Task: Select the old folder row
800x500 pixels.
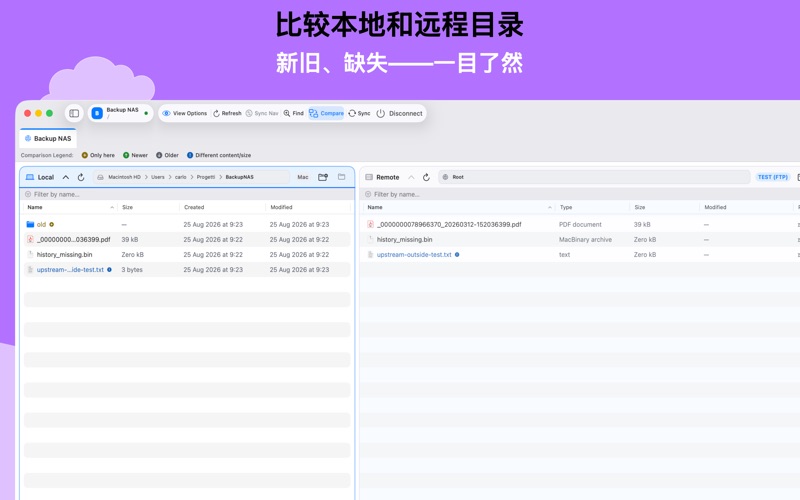Action: pyautogui.click(x=187, y=224)
